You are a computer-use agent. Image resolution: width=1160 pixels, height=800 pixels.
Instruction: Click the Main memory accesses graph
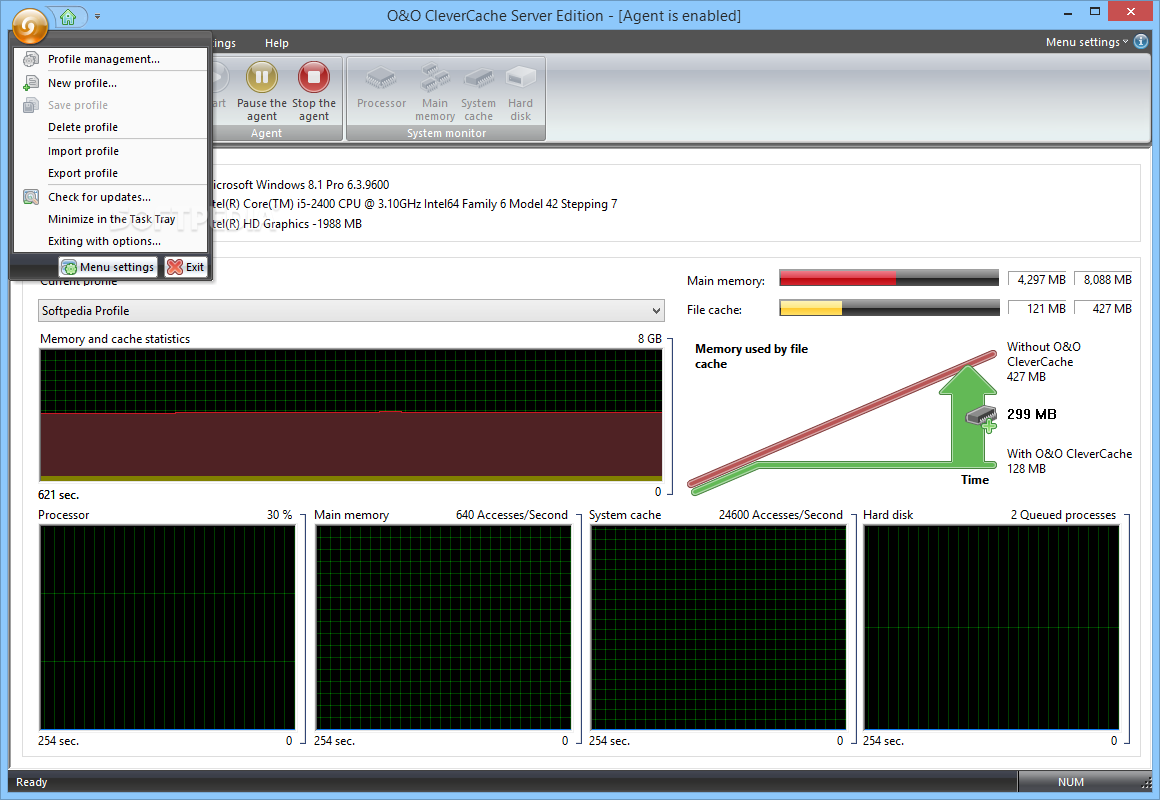[x=443, y=628]
